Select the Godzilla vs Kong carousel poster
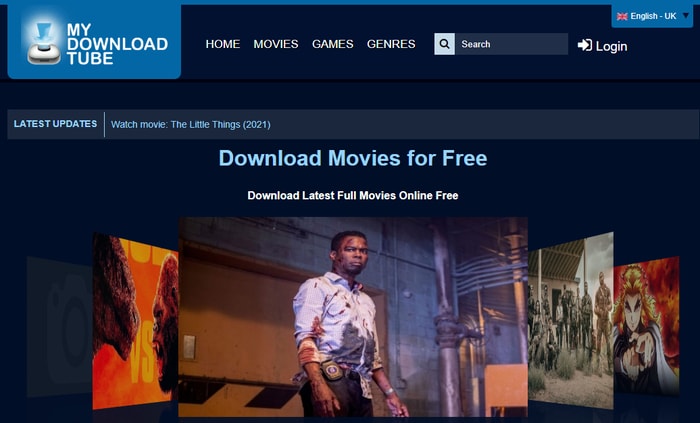The height and width of the screenshot is (423, 700). [x=135, y=321]
